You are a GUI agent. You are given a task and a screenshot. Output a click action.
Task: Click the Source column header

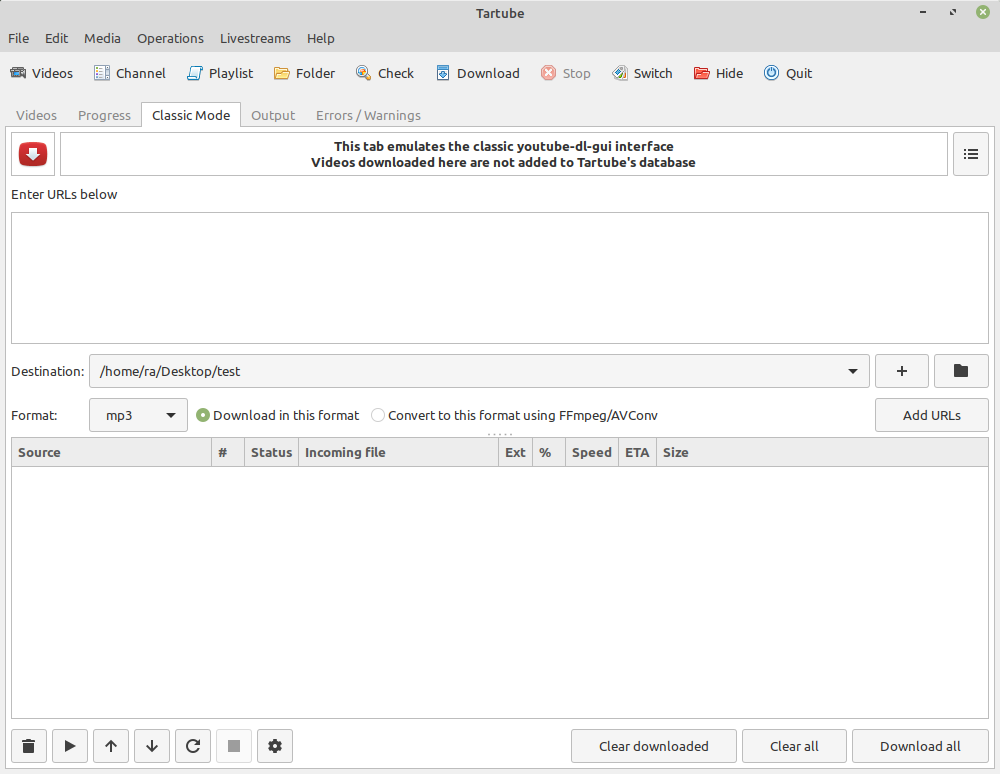pos(112,452)
